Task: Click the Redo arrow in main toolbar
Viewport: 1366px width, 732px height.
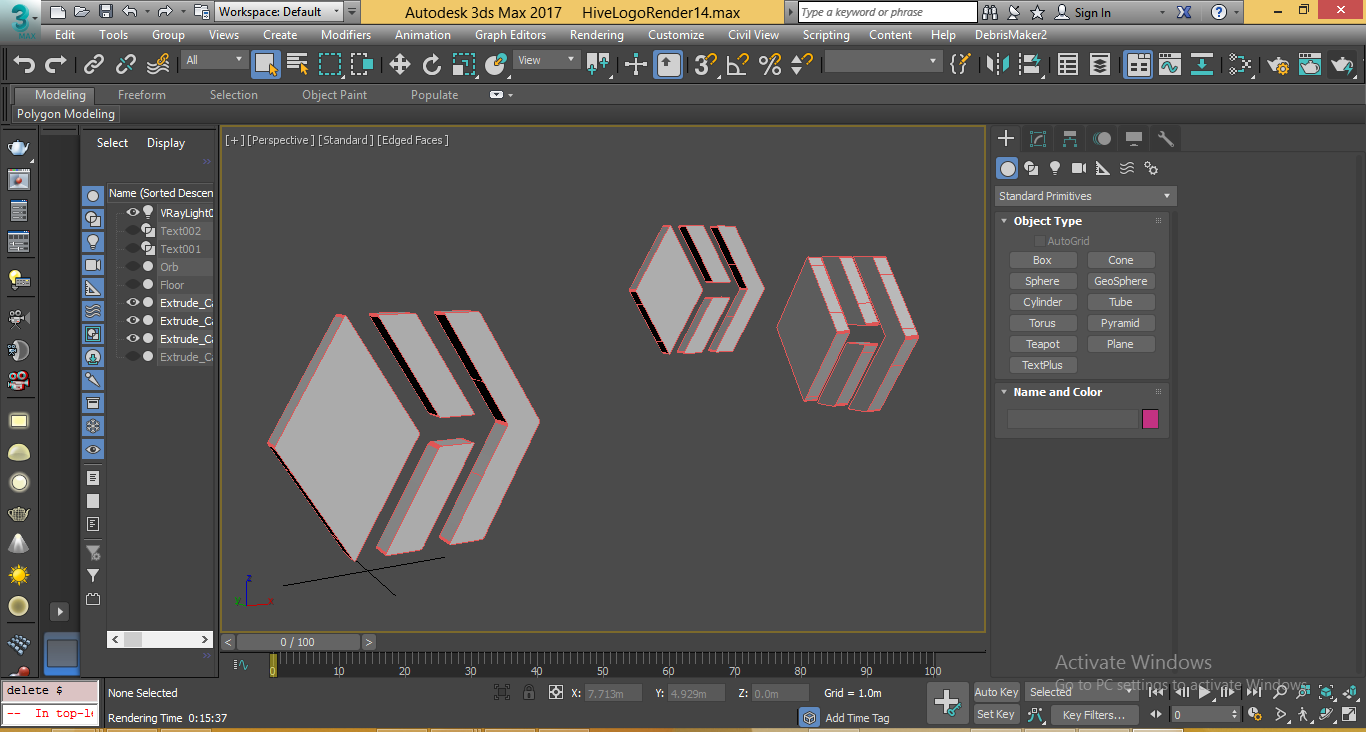Action: tap(56, 65)
